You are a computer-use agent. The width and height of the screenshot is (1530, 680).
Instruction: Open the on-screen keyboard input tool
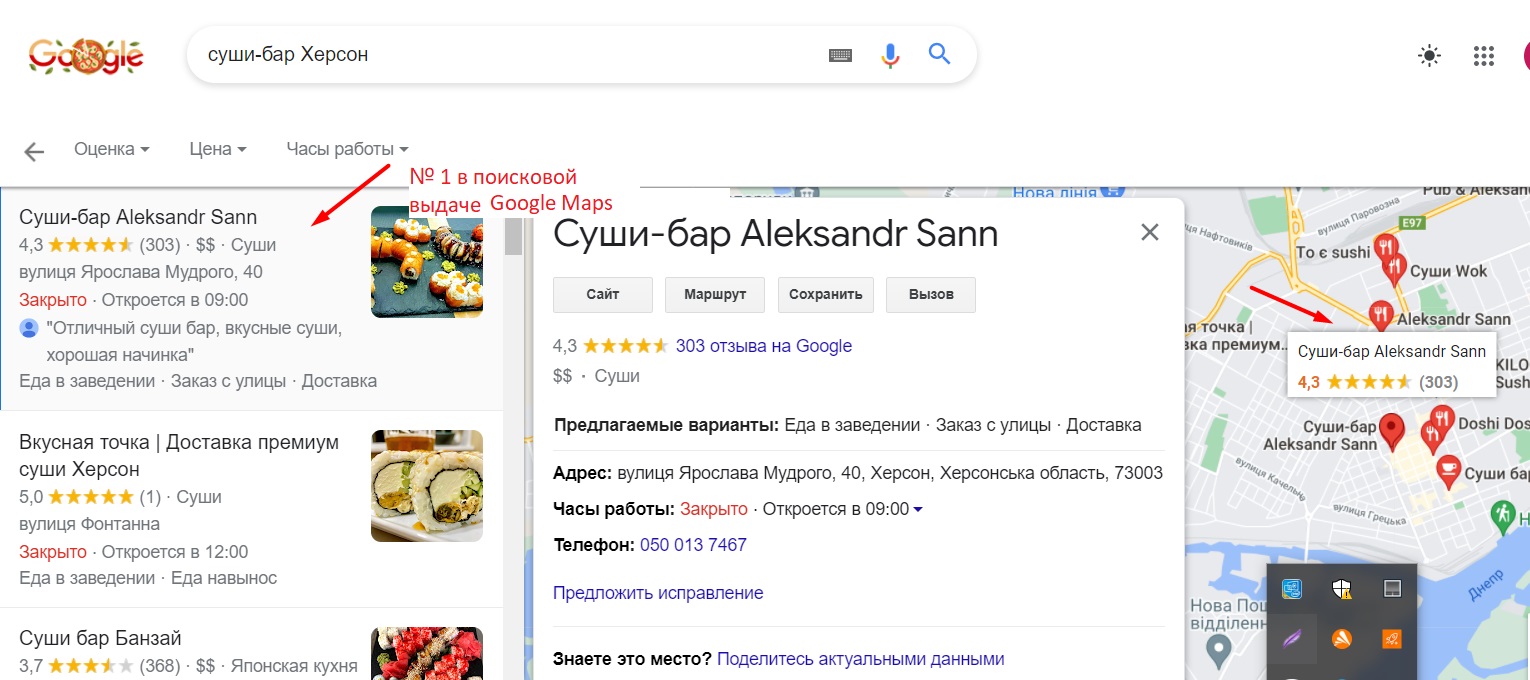pyautogui.click(x=840, y=55)
